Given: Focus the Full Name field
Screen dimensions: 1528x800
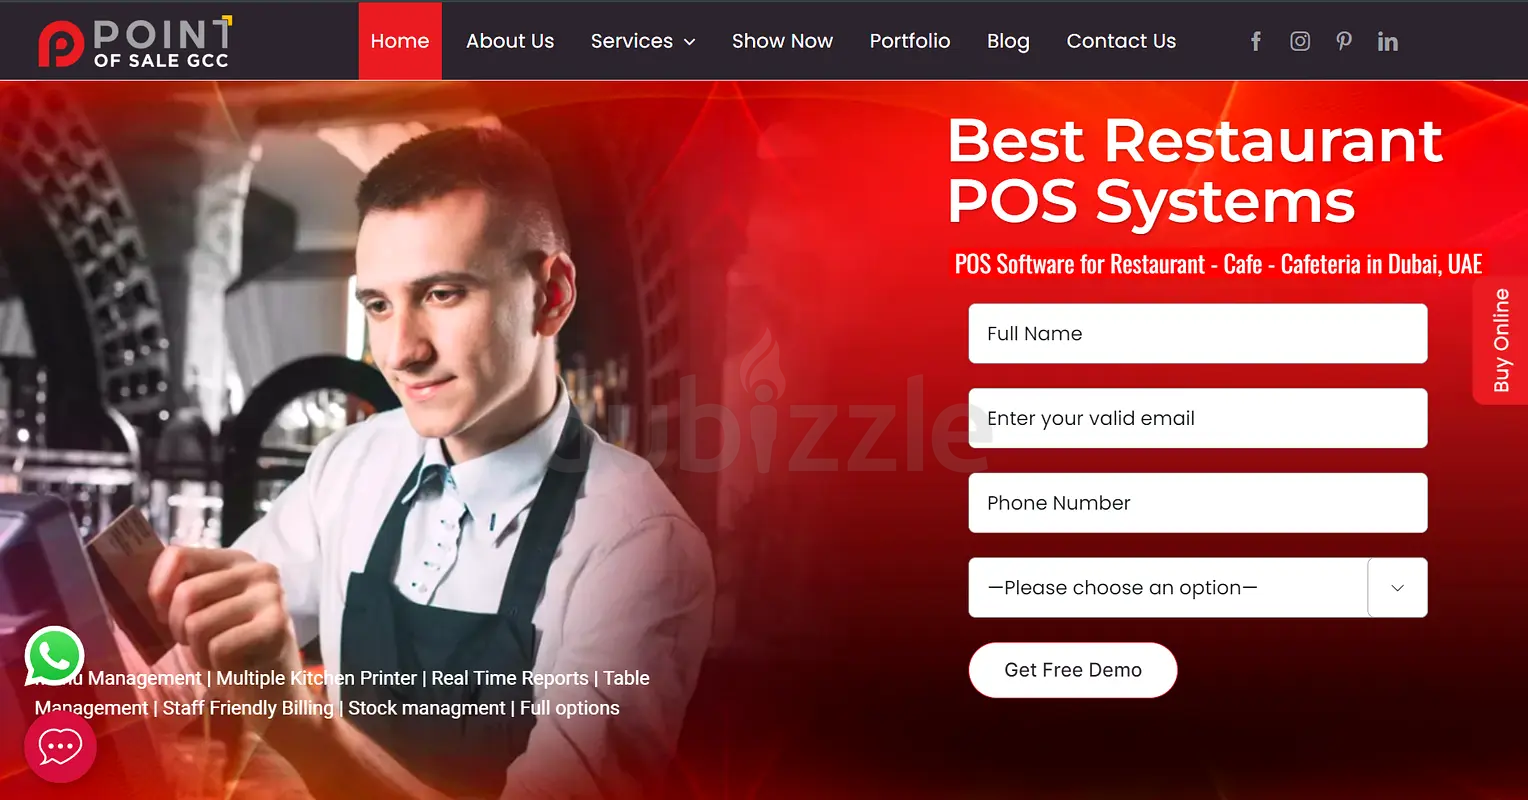Looking at the screenshot, I should tap(1197, 334).
